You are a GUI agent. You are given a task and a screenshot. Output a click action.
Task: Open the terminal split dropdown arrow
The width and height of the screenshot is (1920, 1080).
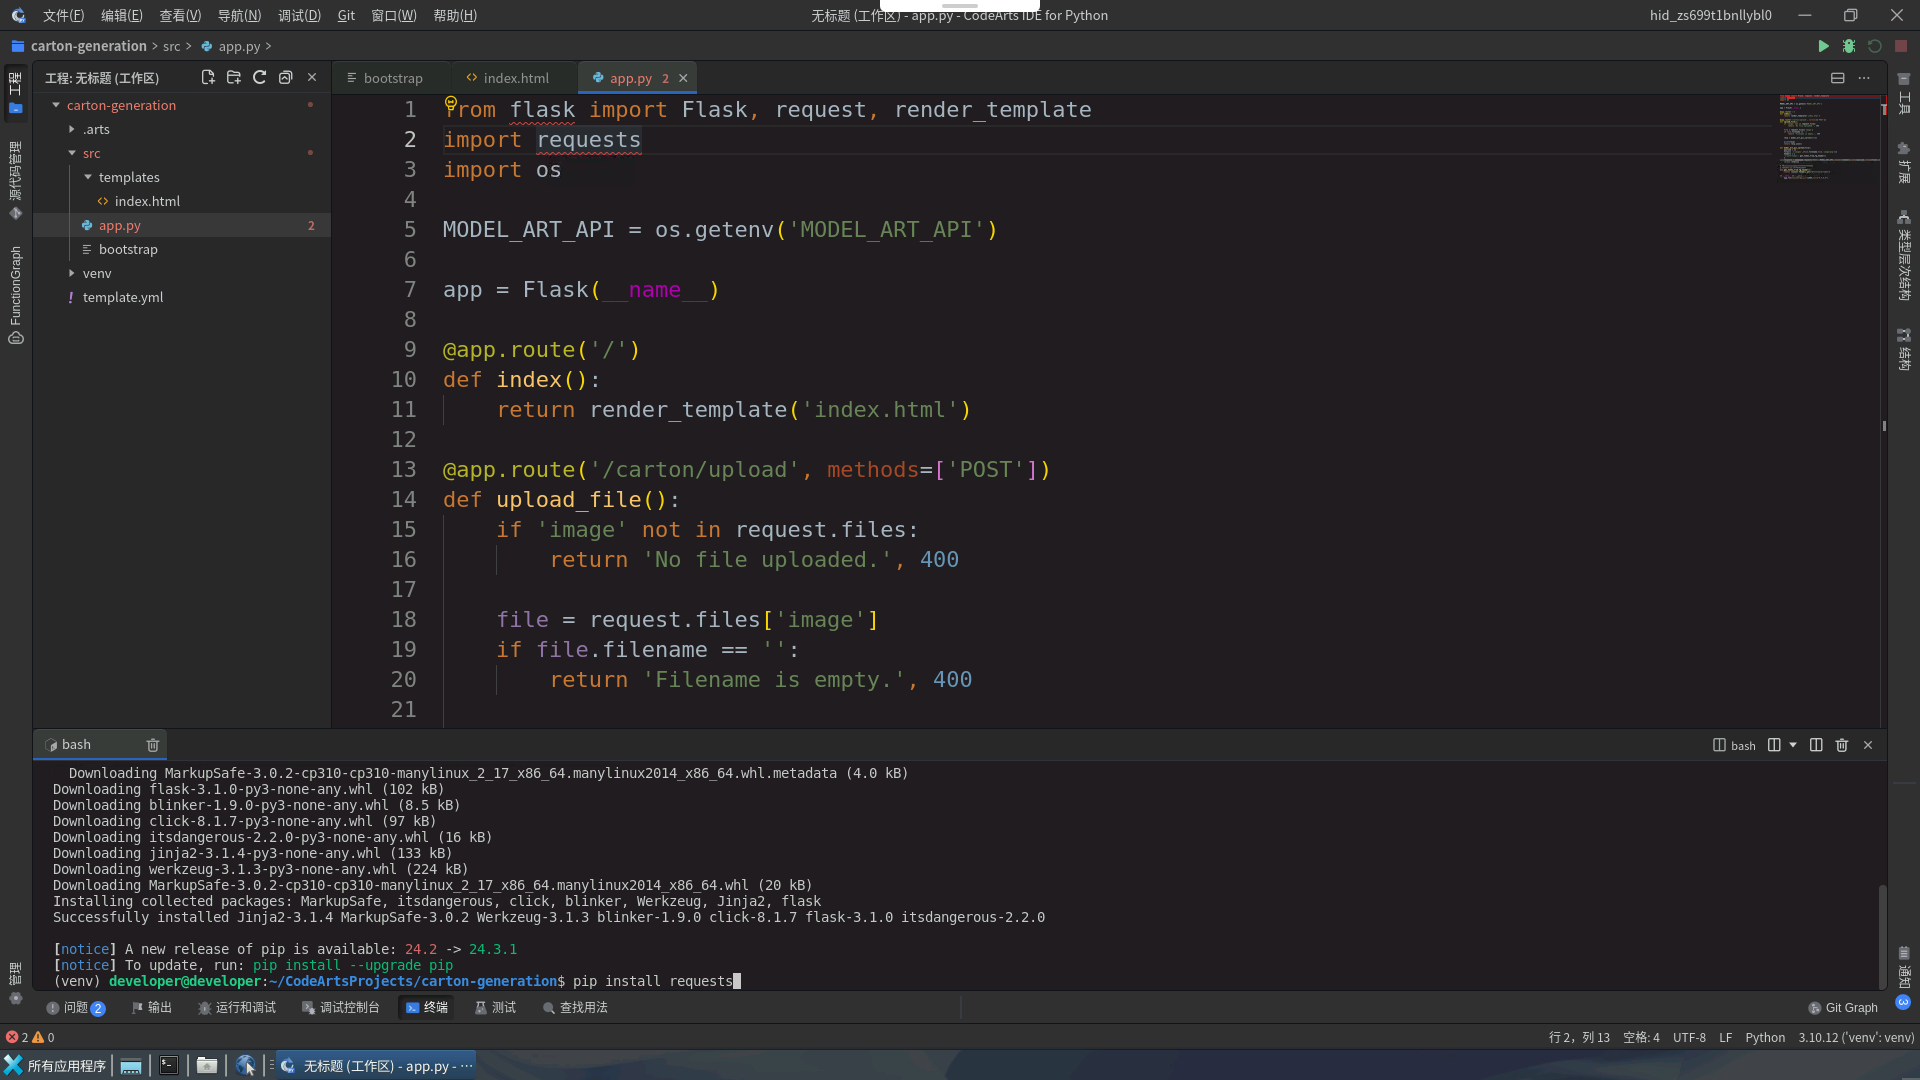click(1793, 745)
